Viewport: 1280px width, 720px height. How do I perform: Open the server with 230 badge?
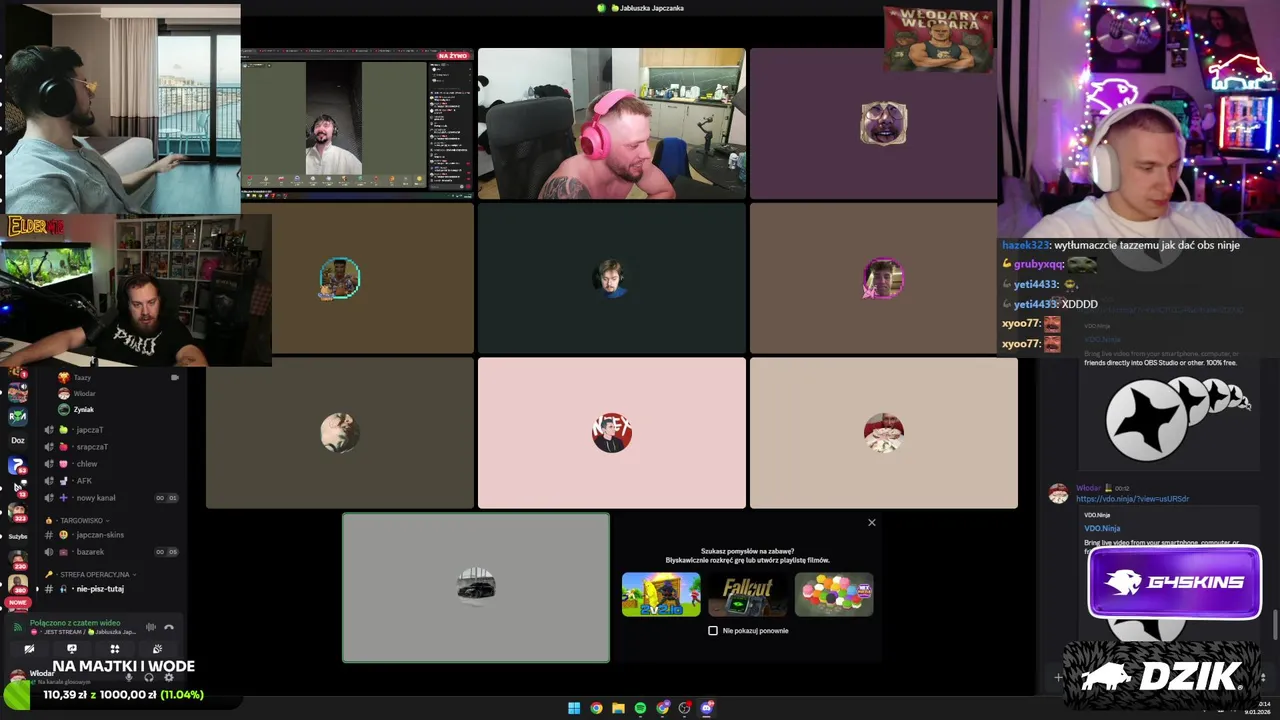(17, 560)
